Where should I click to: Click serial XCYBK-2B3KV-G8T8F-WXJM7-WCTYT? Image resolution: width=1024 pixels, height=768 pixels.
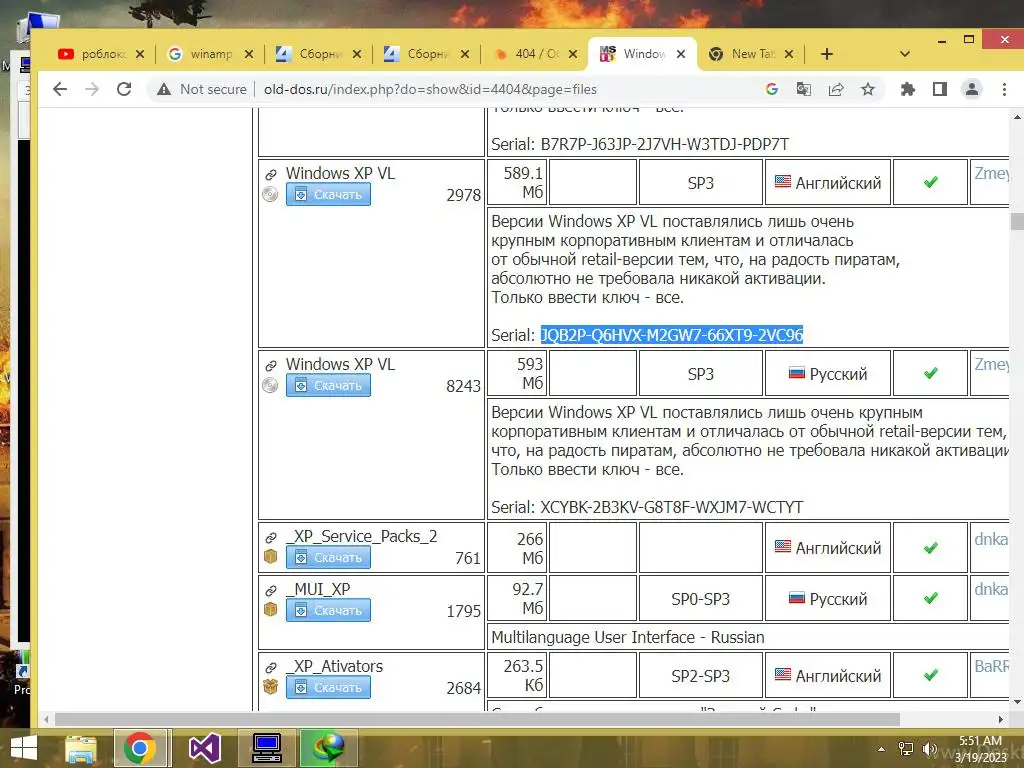(x=671, y=507)
